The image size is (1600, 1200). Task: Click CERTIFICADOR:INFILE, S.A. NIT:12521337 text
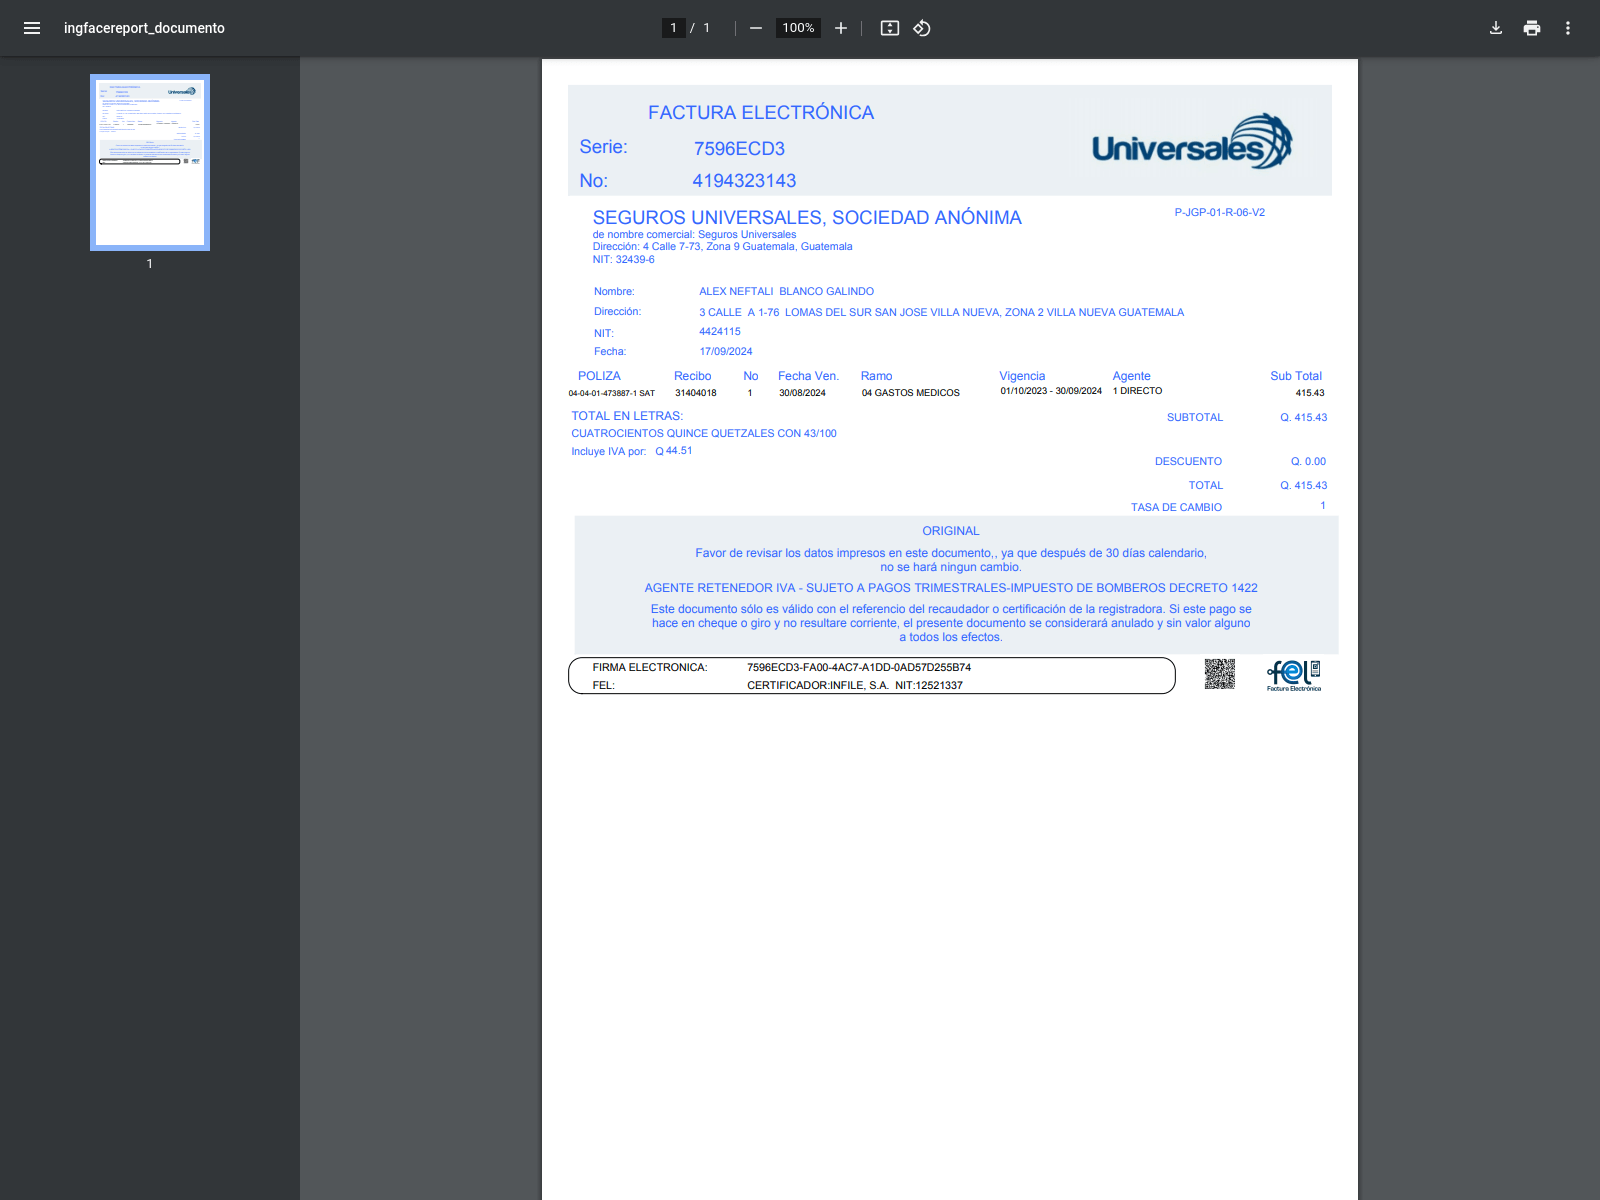(x=855, y=686)
